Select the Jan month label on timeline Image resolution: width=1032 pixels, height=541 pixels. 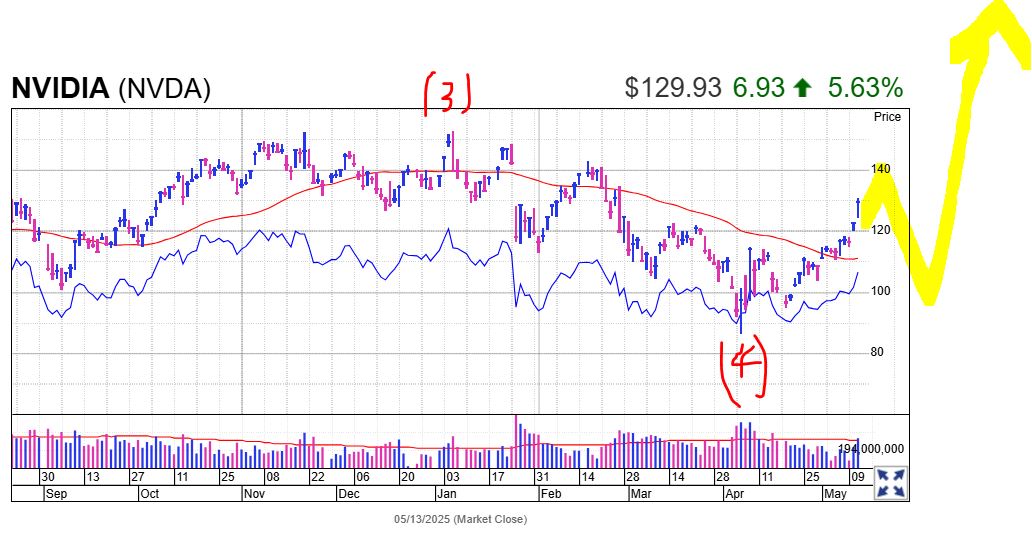tap(446, 494)
